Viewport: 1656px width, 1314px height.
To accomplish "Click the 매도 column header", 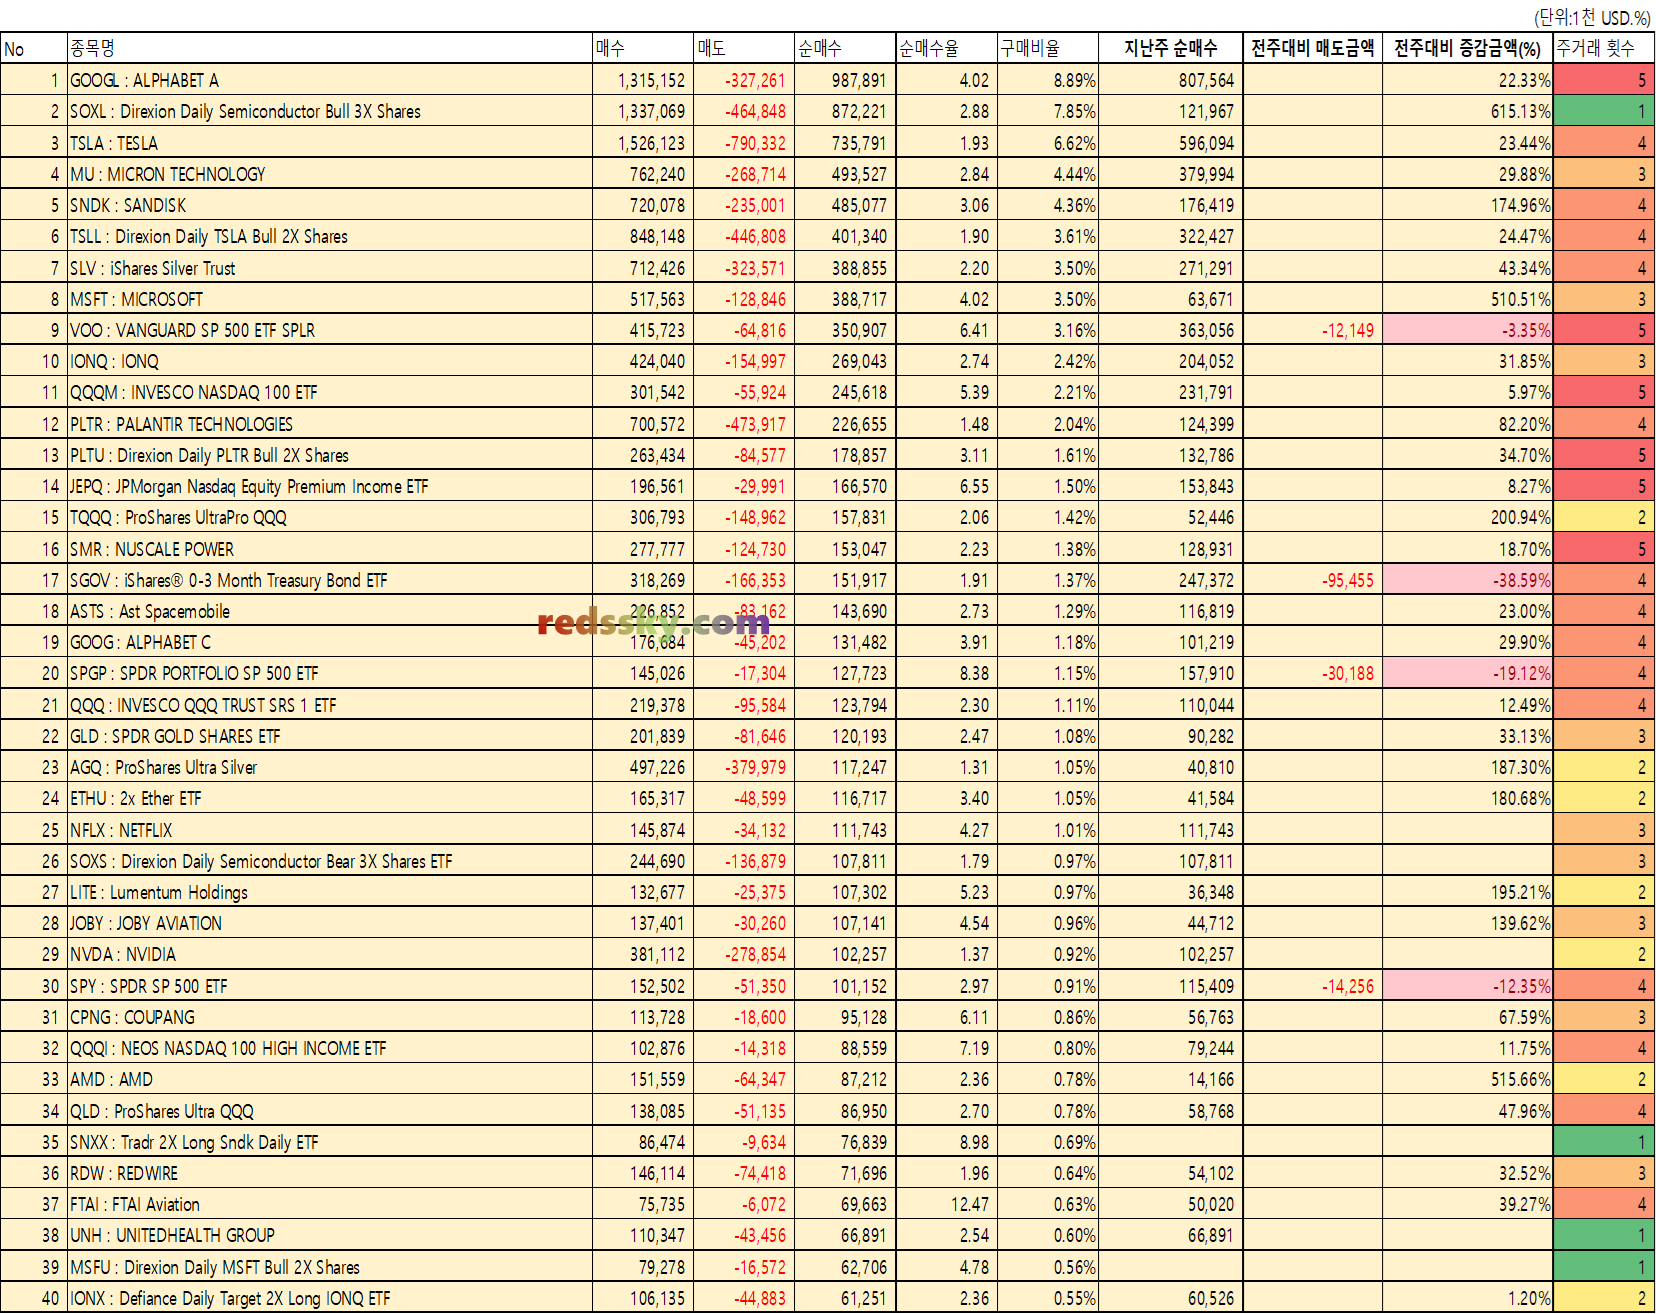I will click(745, 48).
